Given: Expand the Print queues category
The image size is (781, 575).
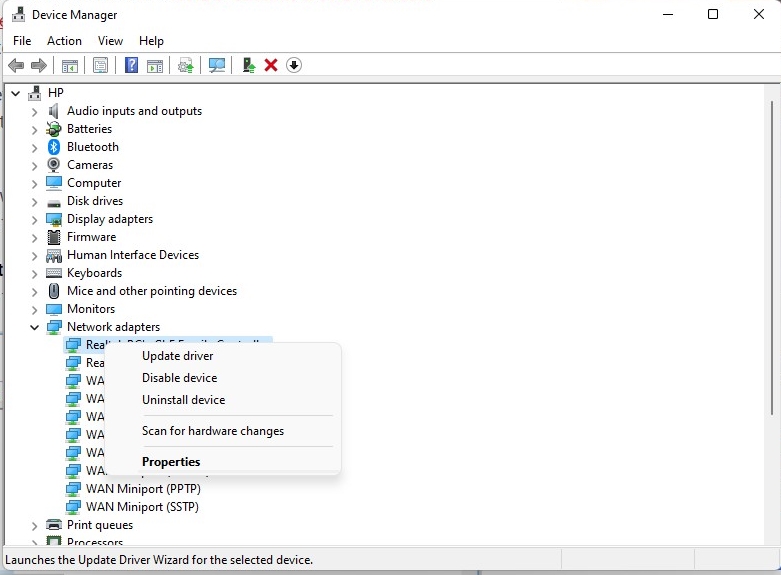Looking at the screenshot, I should tap(34, 525).
